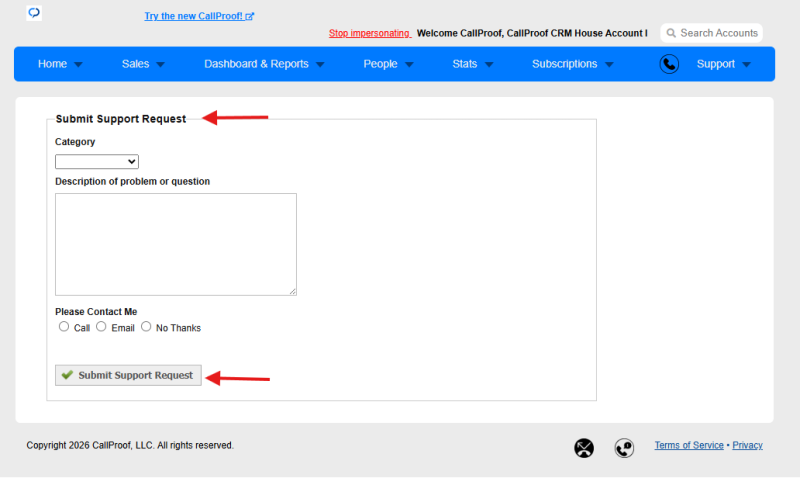Screen dimensions: 800x478
Task: Click the Category label
Action: [x=75, y=142]
